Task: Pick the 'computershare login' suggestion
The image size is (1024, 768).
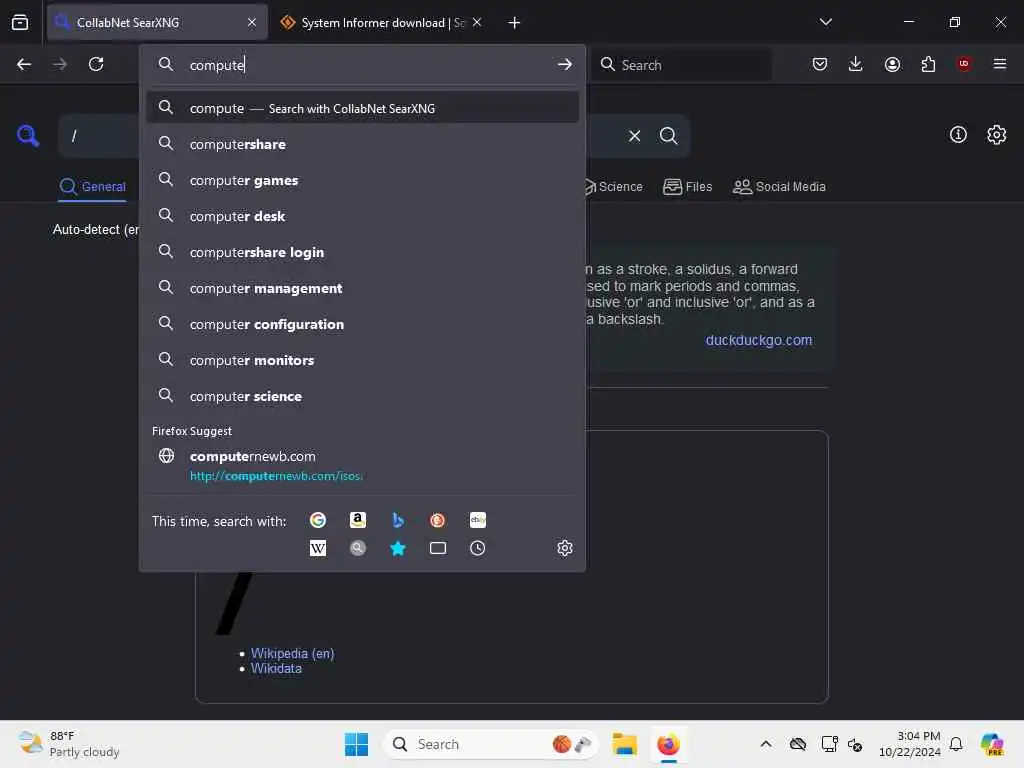Action: [x=362, y=252]
